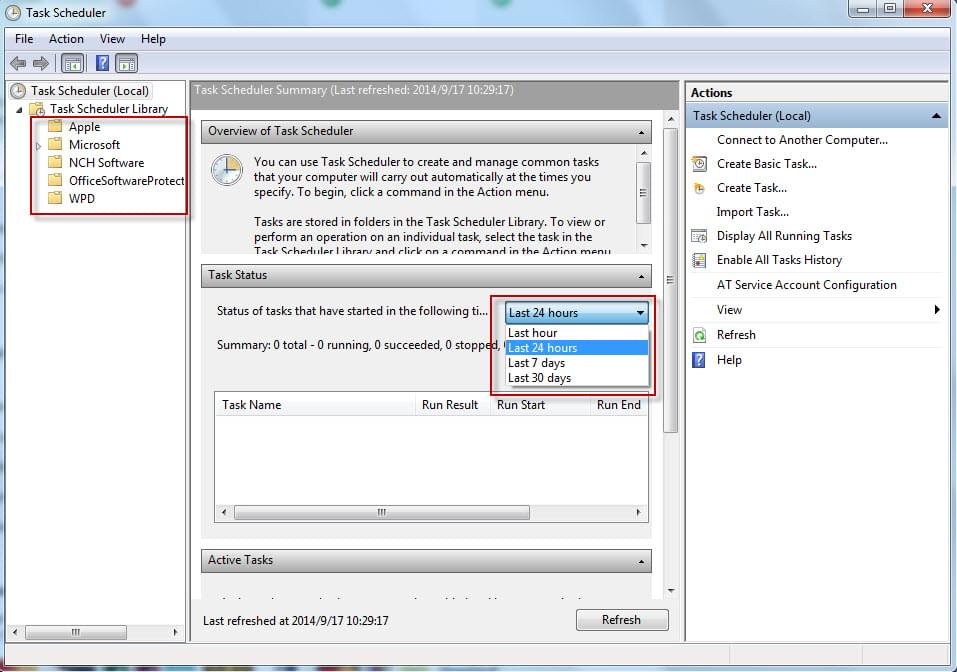Select Create Task in the Actions pane
The width and height of the screenshot is (957, 672).
click(x=742, y=188)
